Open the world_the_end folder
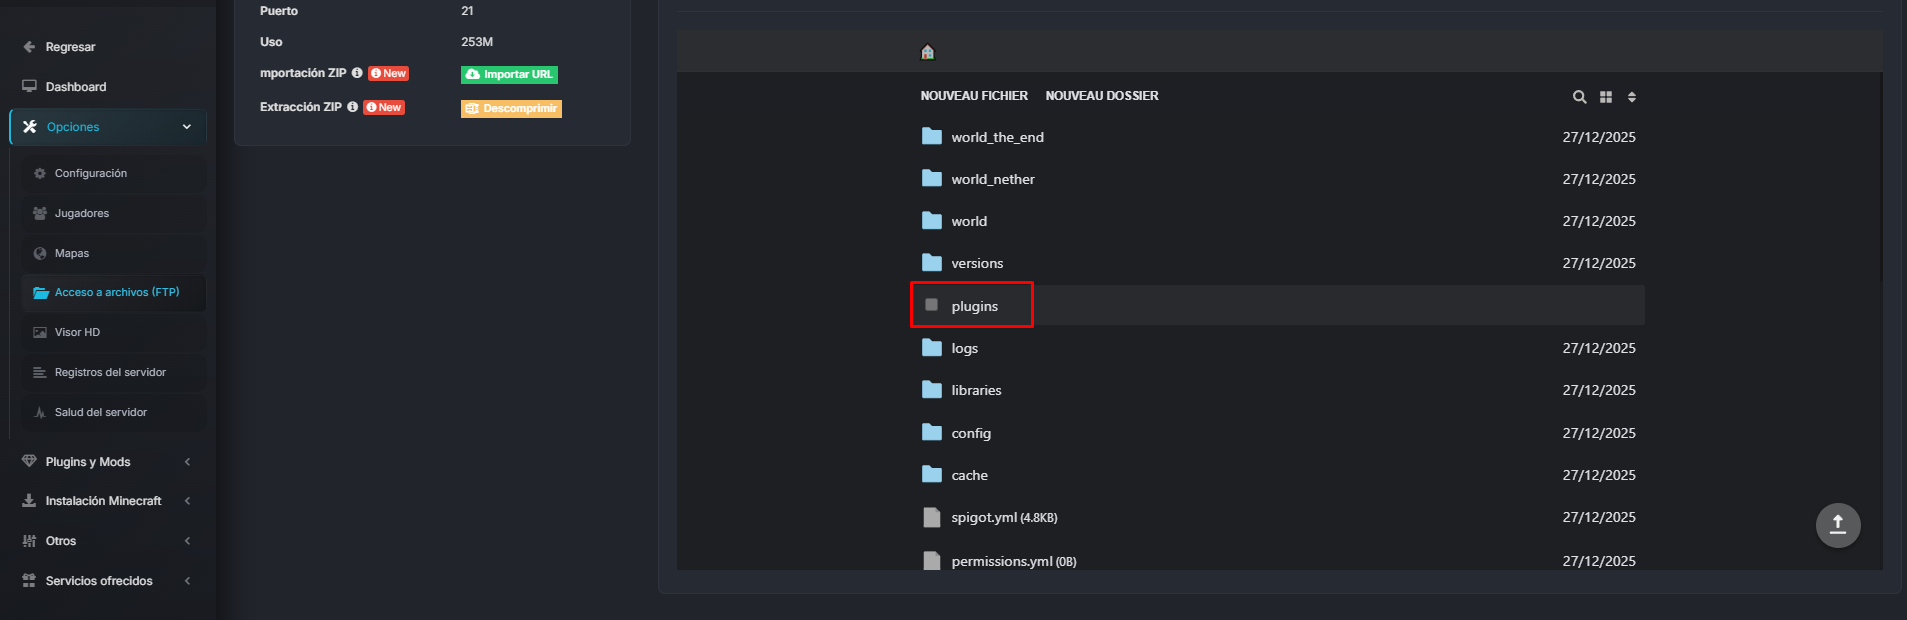This screenshot has width=1907, height=620. click(x=996, y=137)
